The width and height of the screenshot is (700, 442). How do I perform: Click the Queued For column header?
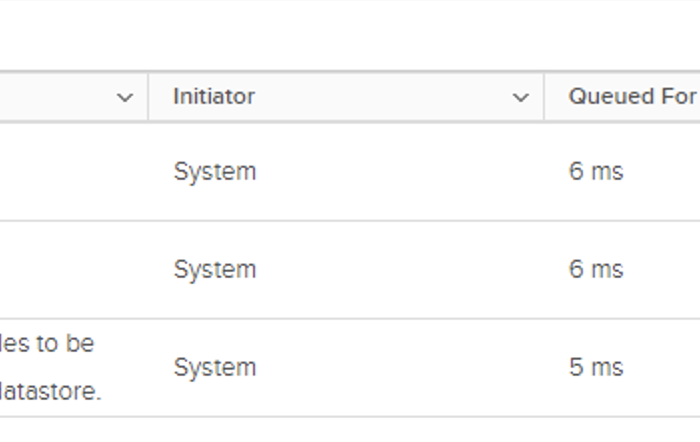(x=632, y=97)
